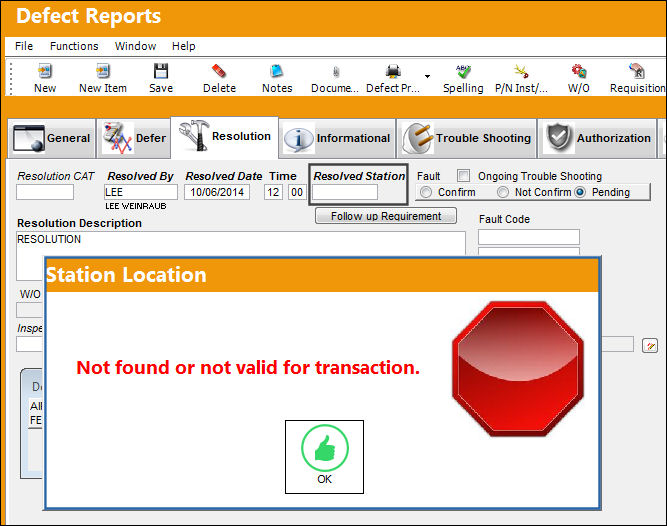Select the Resolution tab
667x526 pixels.
click(225, 137)
